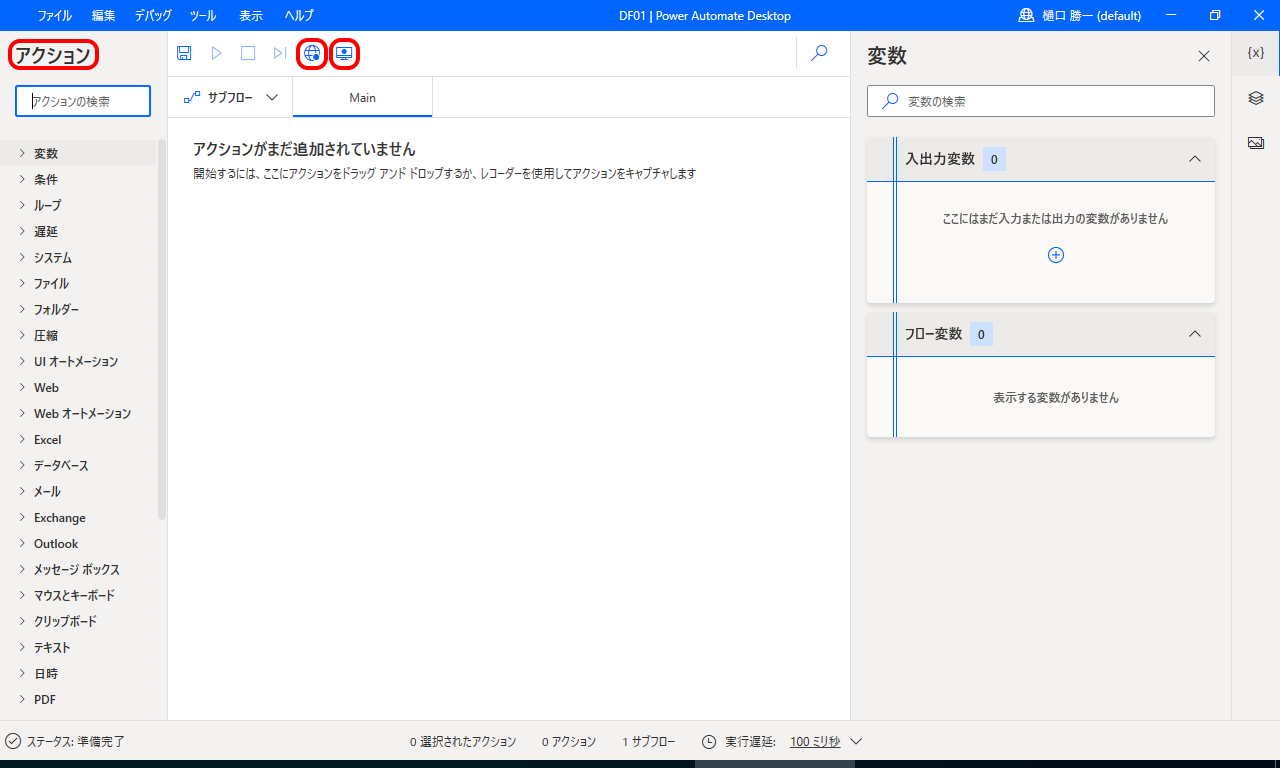Click the 樋口 勝一 (default) account name
This screenshot has width=1280, height=768.
(1091, 15)
